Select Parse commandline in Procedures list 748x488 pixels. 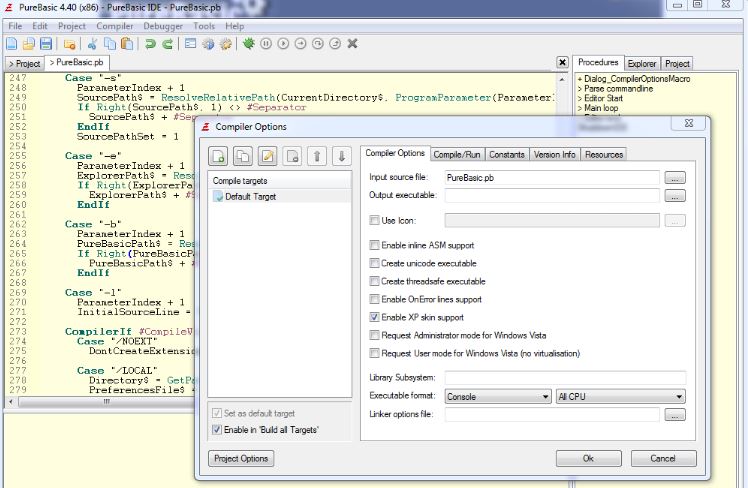pos(619,89)
